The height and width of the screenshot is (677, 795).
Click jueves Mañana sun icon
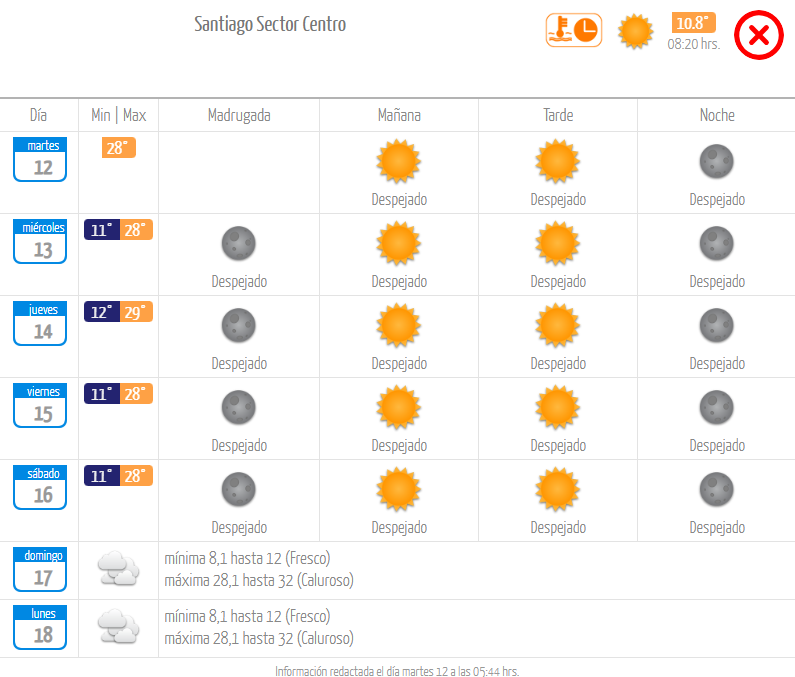click(x=399, y=326)
